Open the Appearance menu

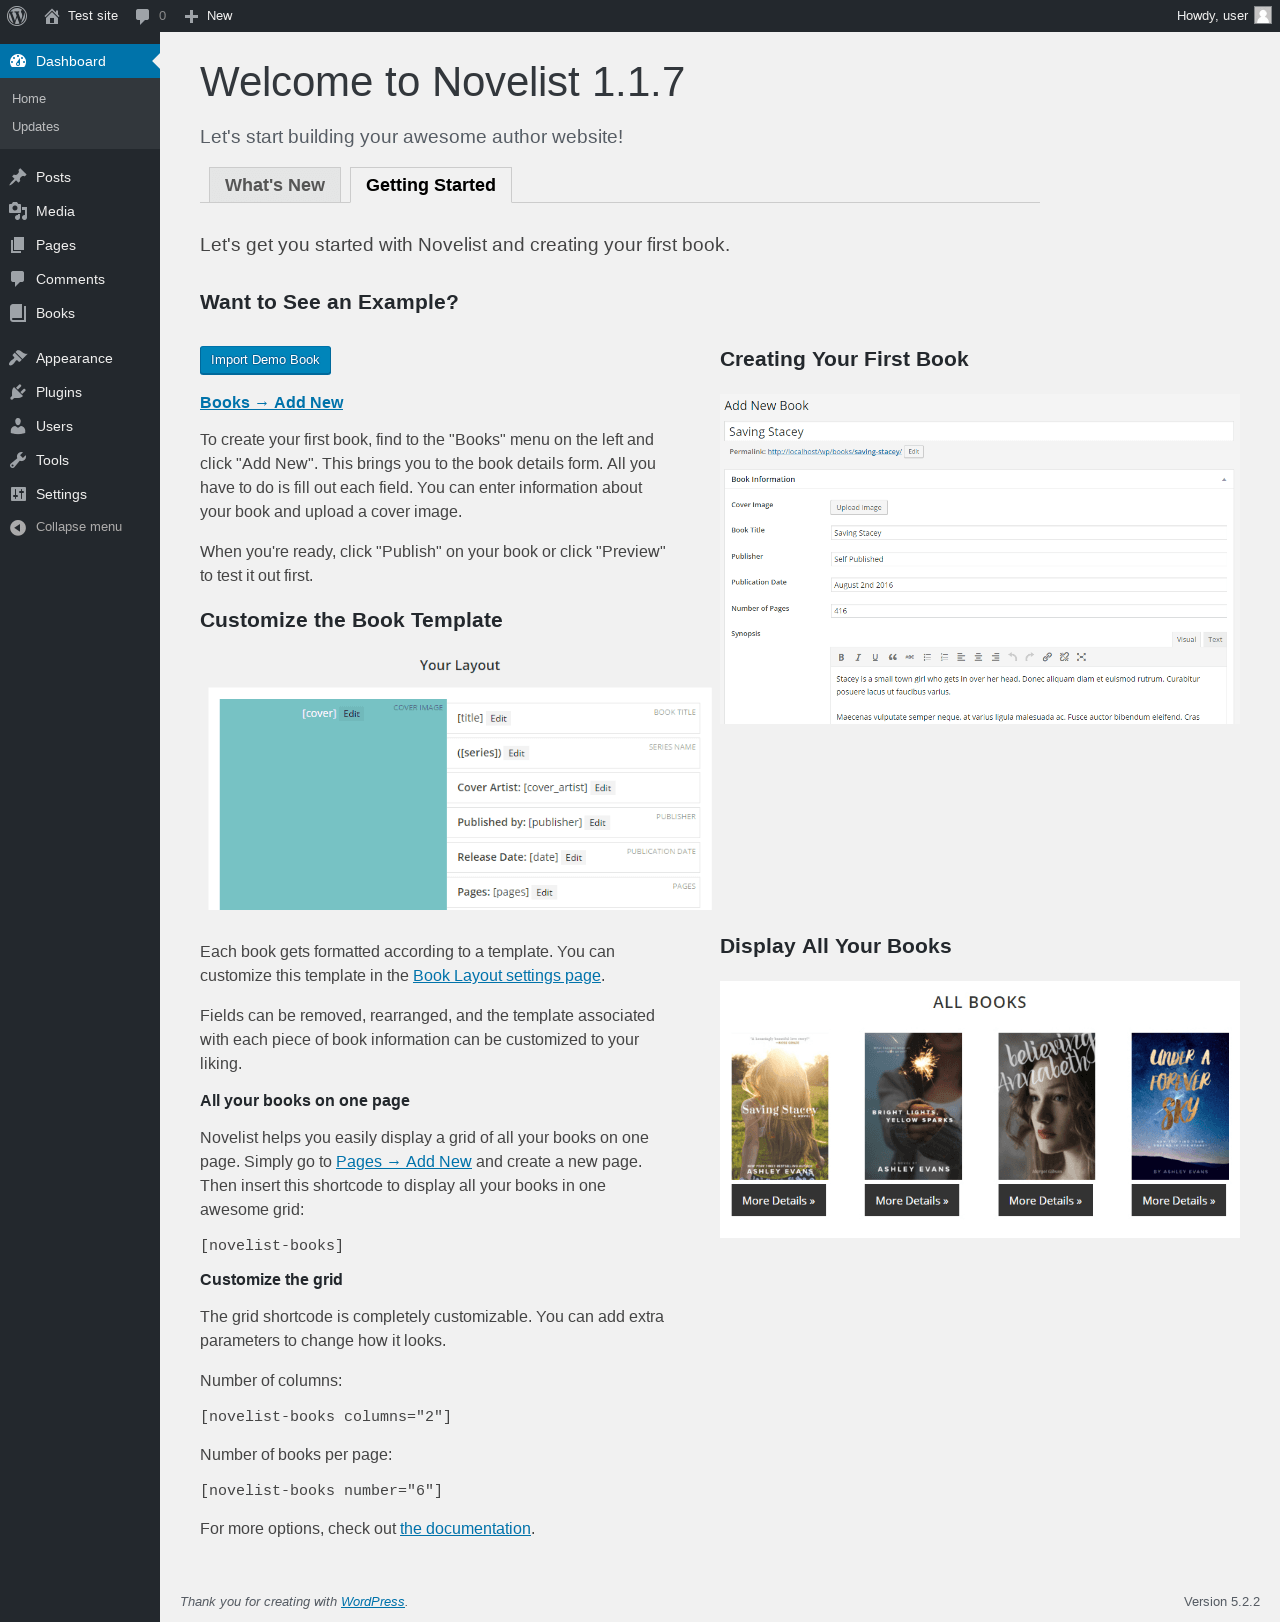80,358
